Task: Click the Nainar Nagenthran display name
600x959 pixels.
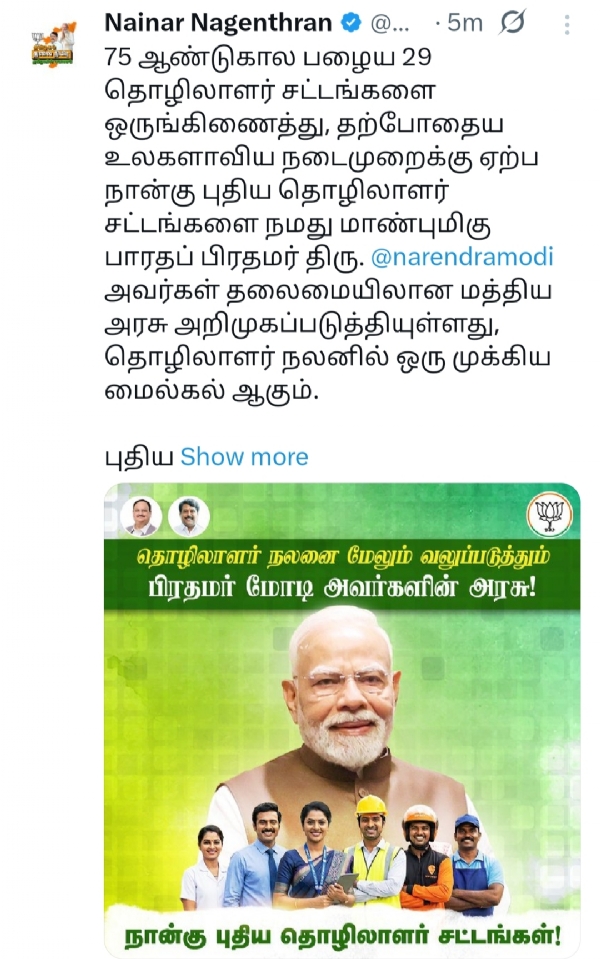Action: click(x=218, y=23)
